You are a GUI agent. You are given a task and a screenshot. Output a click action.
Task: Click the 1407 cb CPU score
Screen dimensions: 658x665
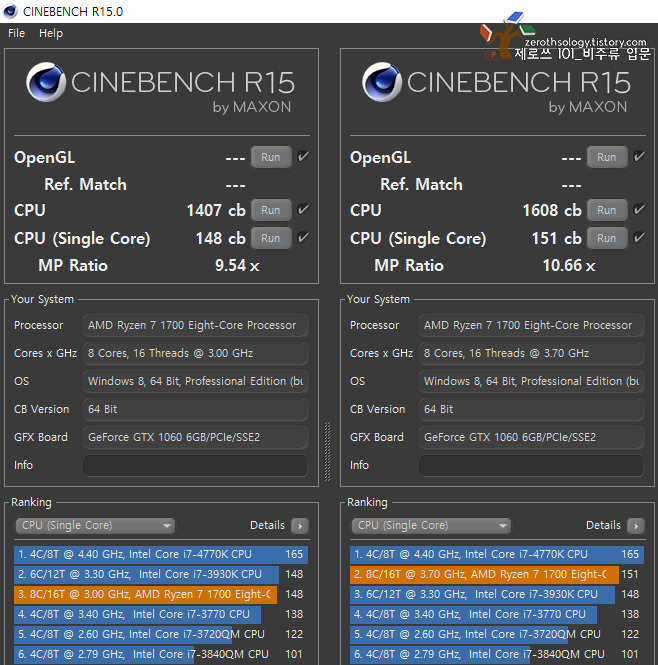[x=216, y=210]
